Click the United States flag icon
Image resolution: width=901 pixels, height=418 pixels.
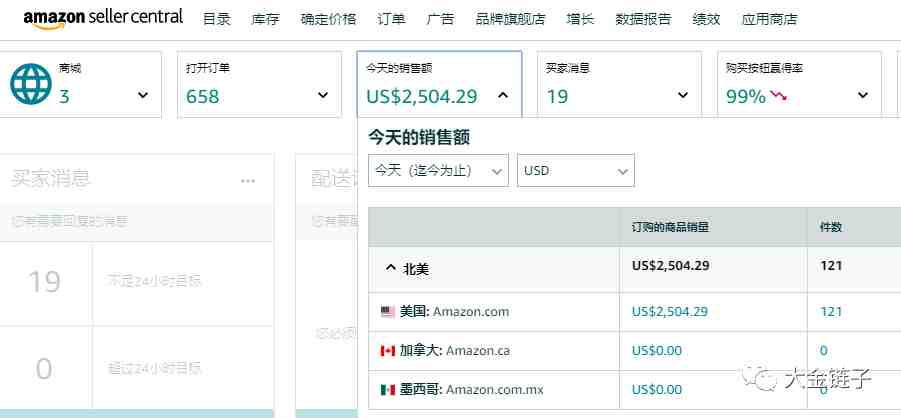(388, 312)
